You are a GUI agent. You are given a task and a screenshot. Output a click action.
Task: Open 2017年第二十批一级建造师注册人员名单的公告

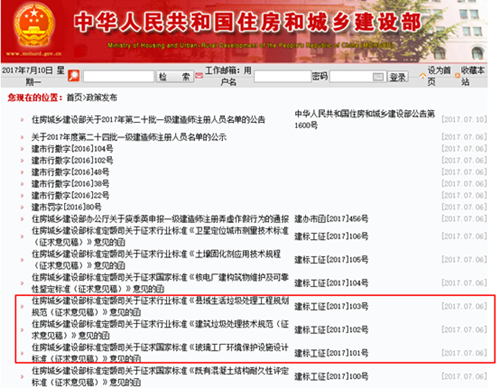(x=148, y=119)
